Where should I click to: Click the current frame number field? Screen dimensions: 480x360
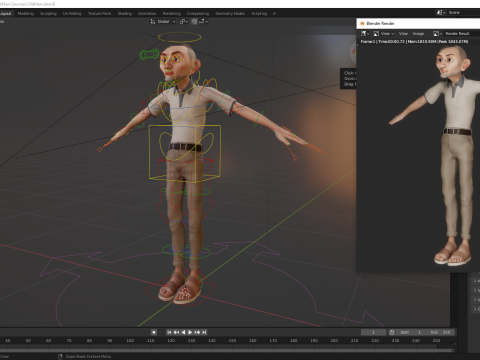pyautogui.click(x=373, y=332)
